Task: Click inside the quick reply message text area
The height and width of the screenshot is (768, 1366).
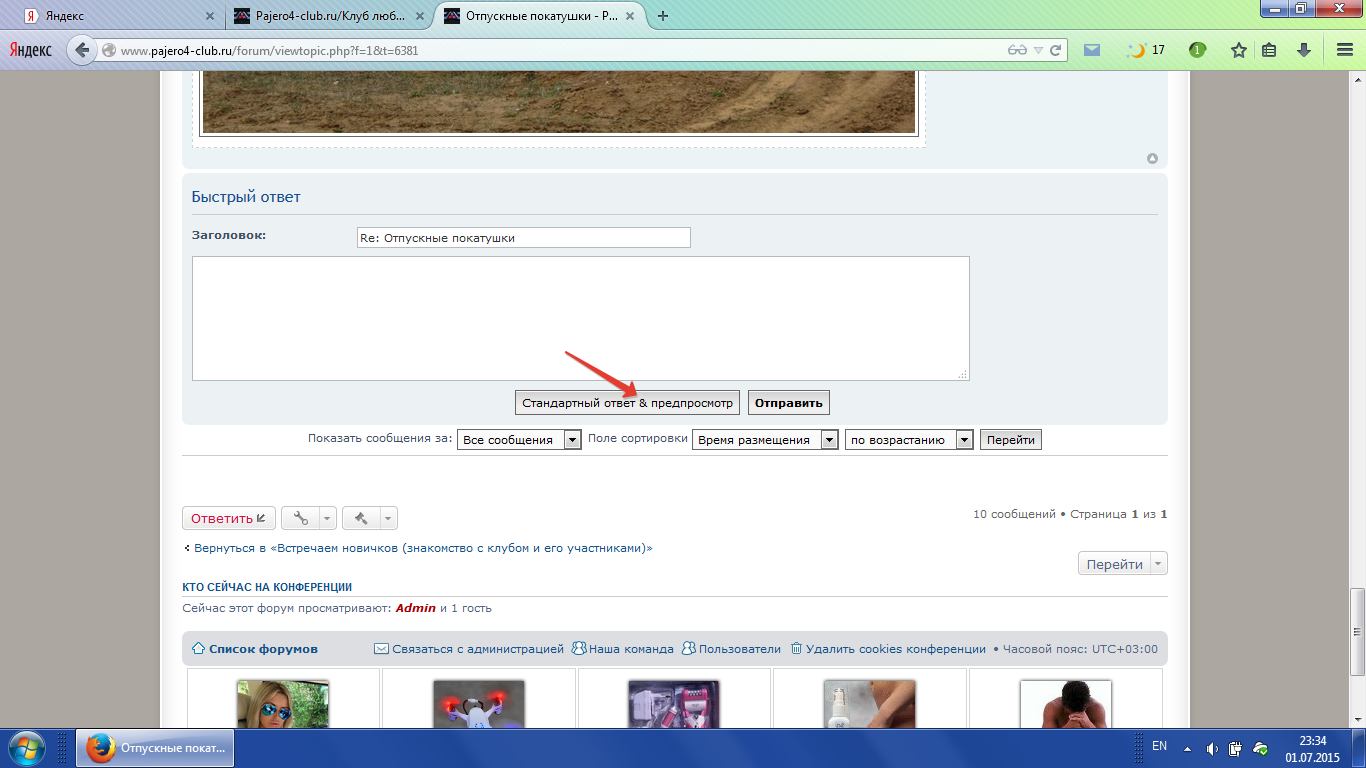Action: (x=580, y=318)
